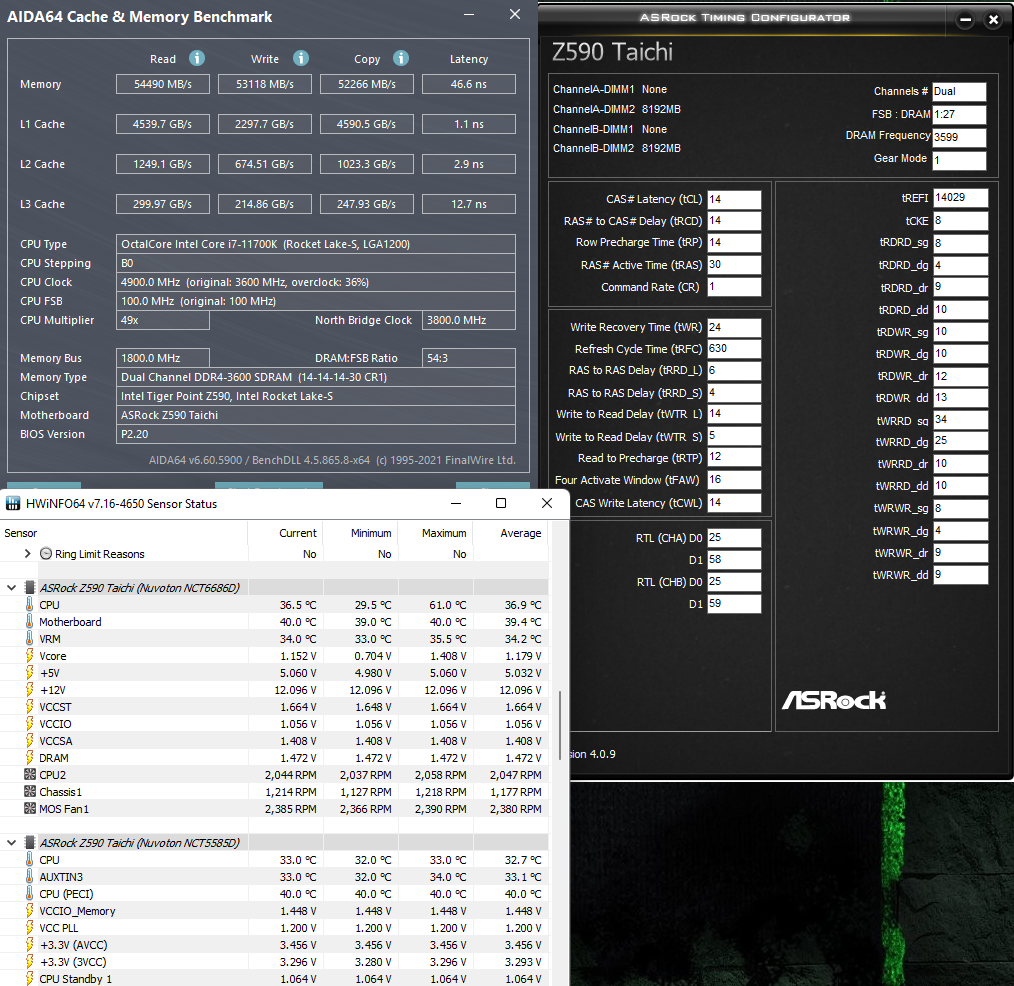Click the voltage icon next to +12V
Image resolution: width=1014 pixels, height=986 pixels.
30,689
